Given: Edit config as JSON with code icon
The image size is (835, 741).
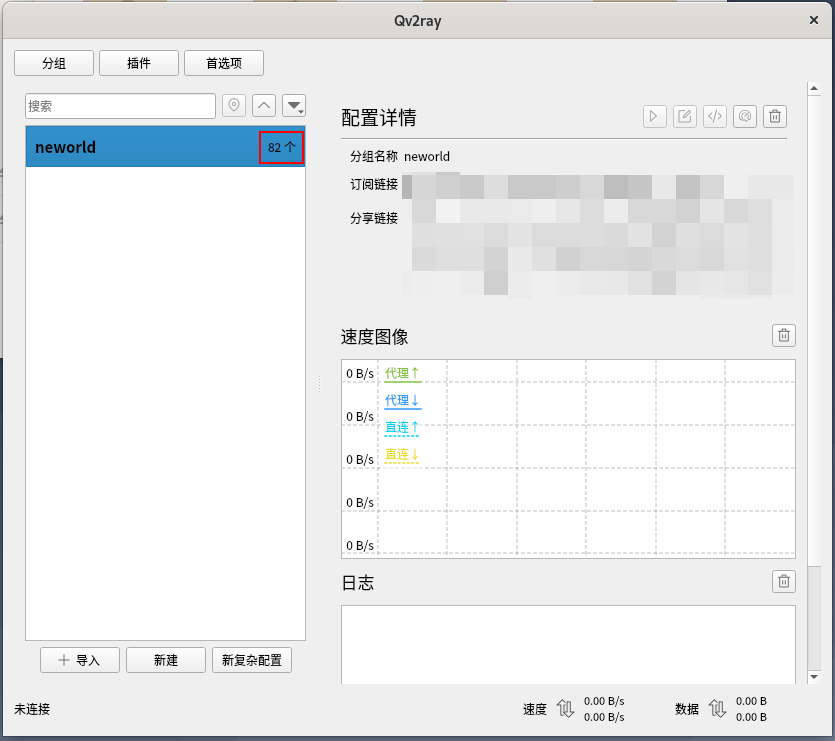Looking at the screenshot, I should [x=715, y=116].
